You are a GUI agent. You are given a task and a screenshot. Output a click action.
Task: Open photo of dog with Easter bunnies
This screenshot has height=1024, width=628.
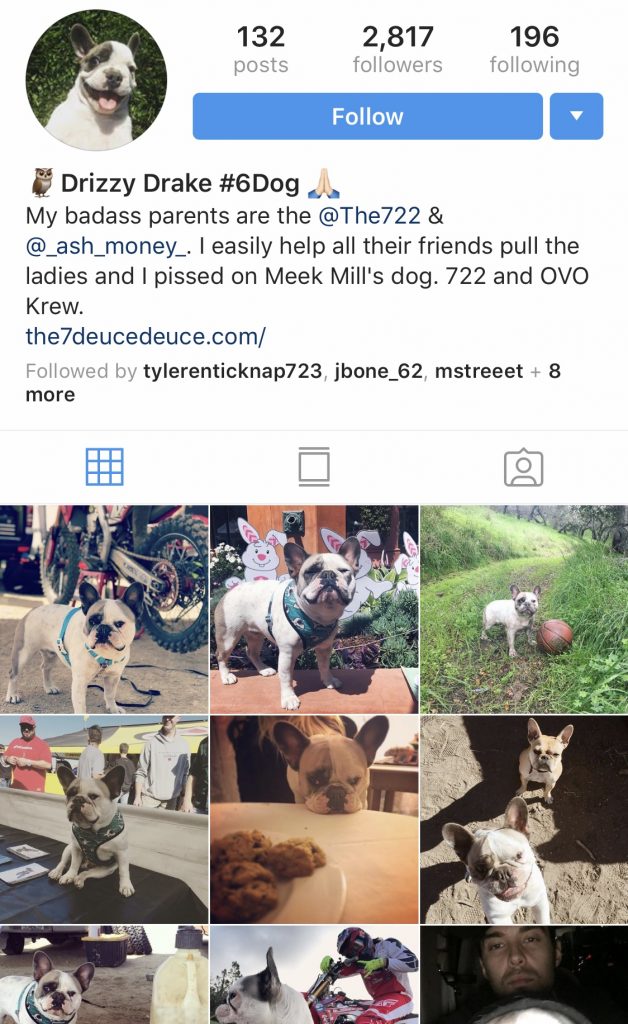tap(314, 609)
